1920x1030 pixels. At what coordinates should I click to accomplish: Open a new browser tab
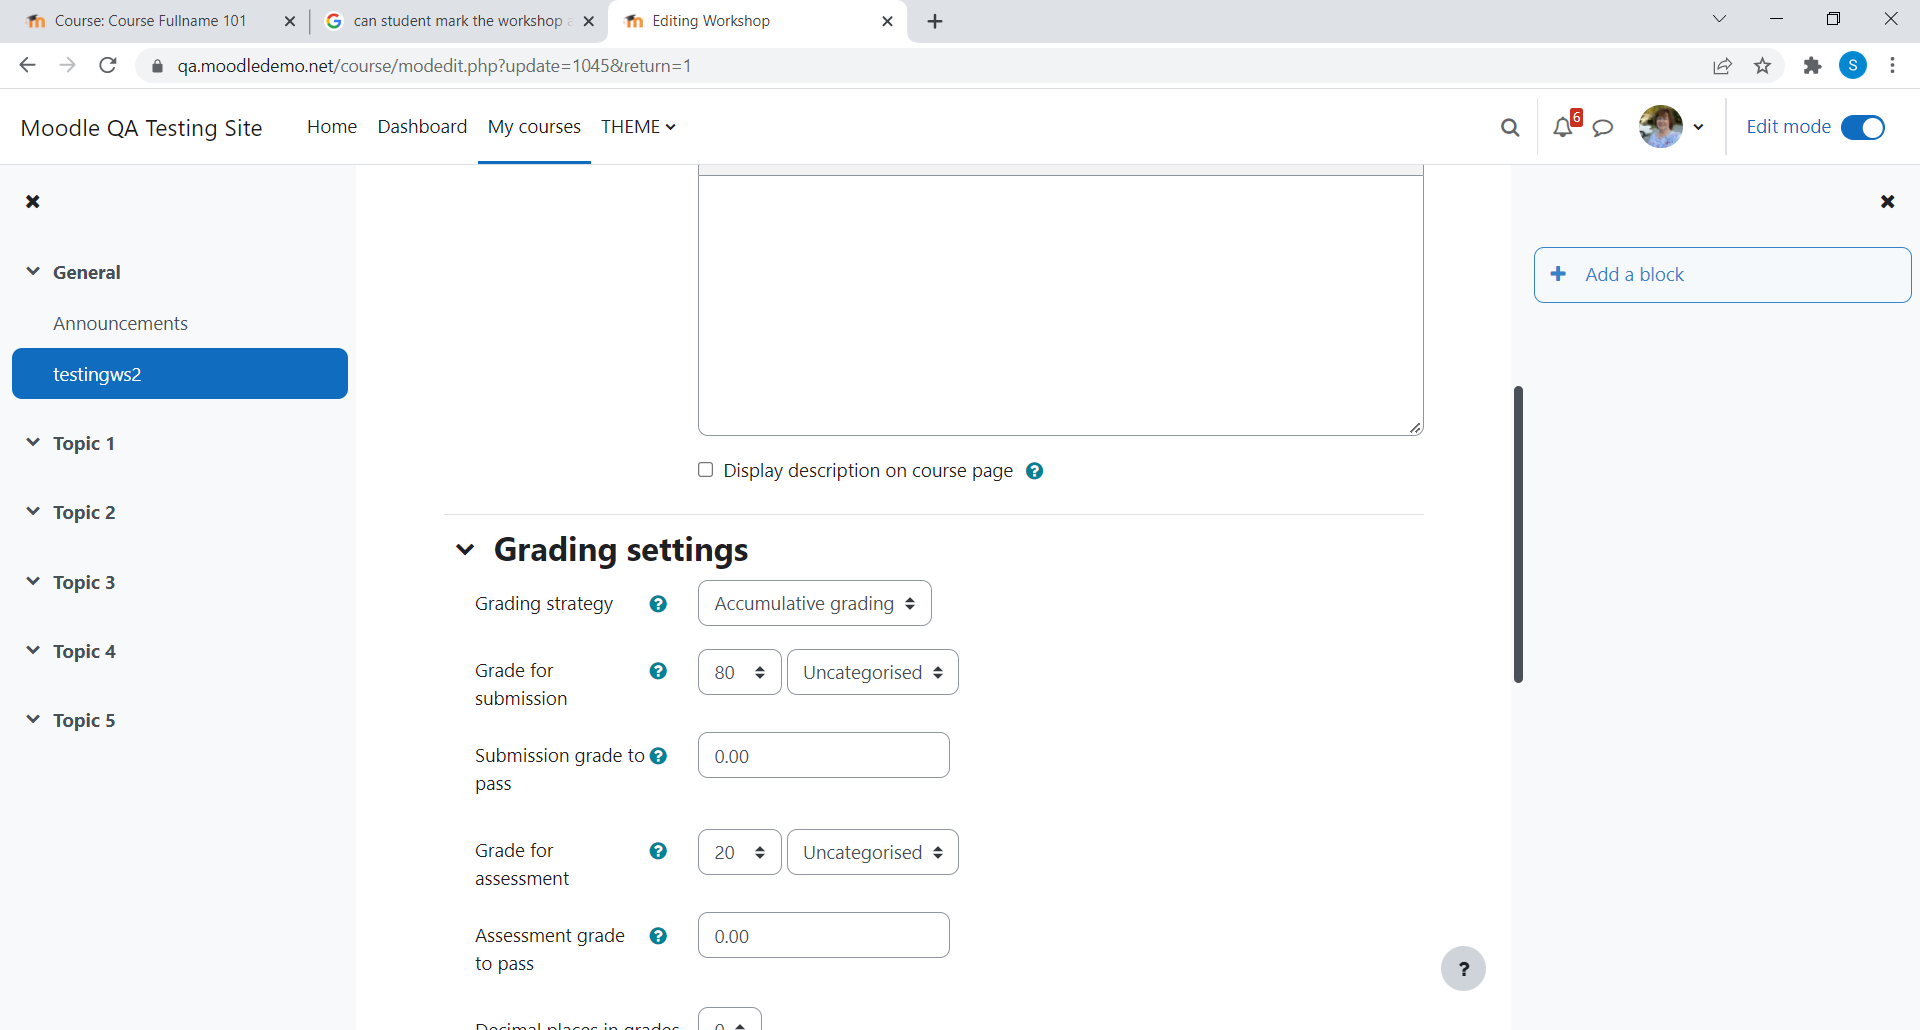(x=935, y=21)
